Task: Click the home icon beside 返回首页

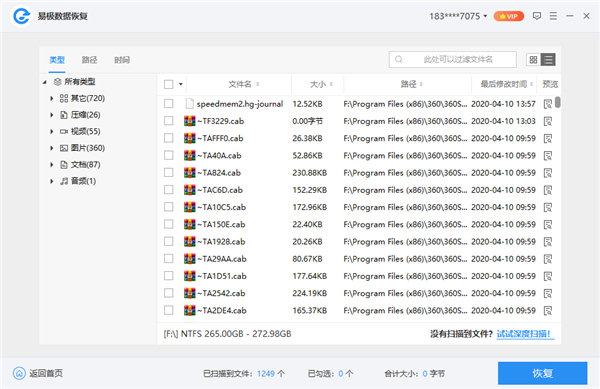Action: [x=19, y=373]
